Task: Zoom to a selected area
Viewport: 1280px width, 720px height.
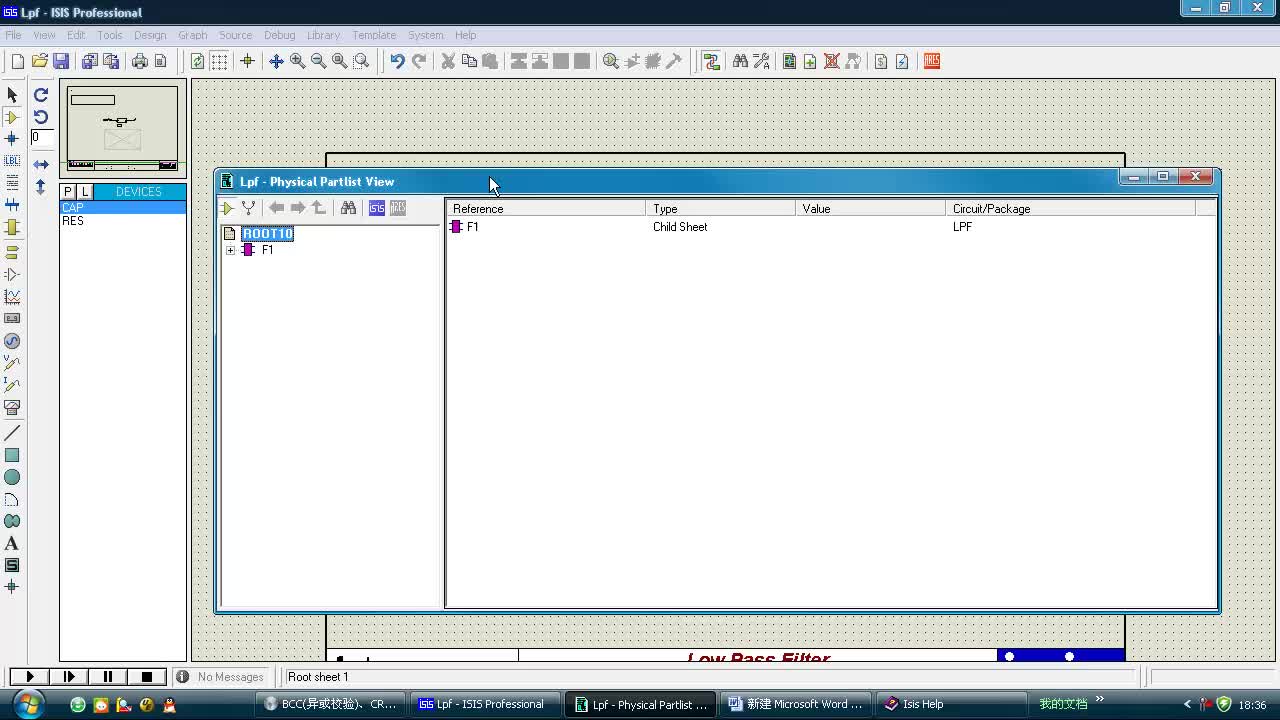Action: 361,61
